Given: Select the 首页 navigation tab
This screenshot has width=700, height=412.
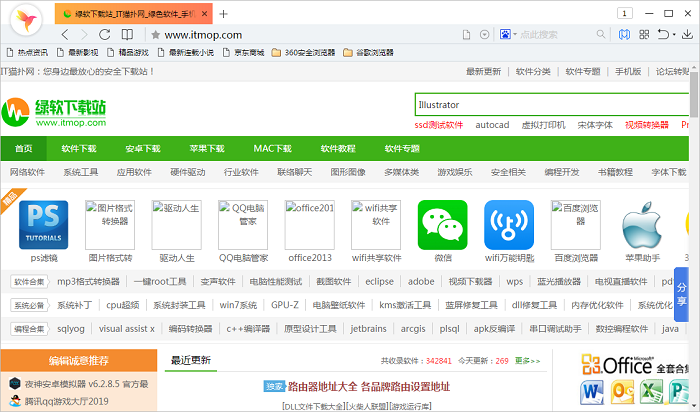Looking at the screenshot, I should 24,149.
